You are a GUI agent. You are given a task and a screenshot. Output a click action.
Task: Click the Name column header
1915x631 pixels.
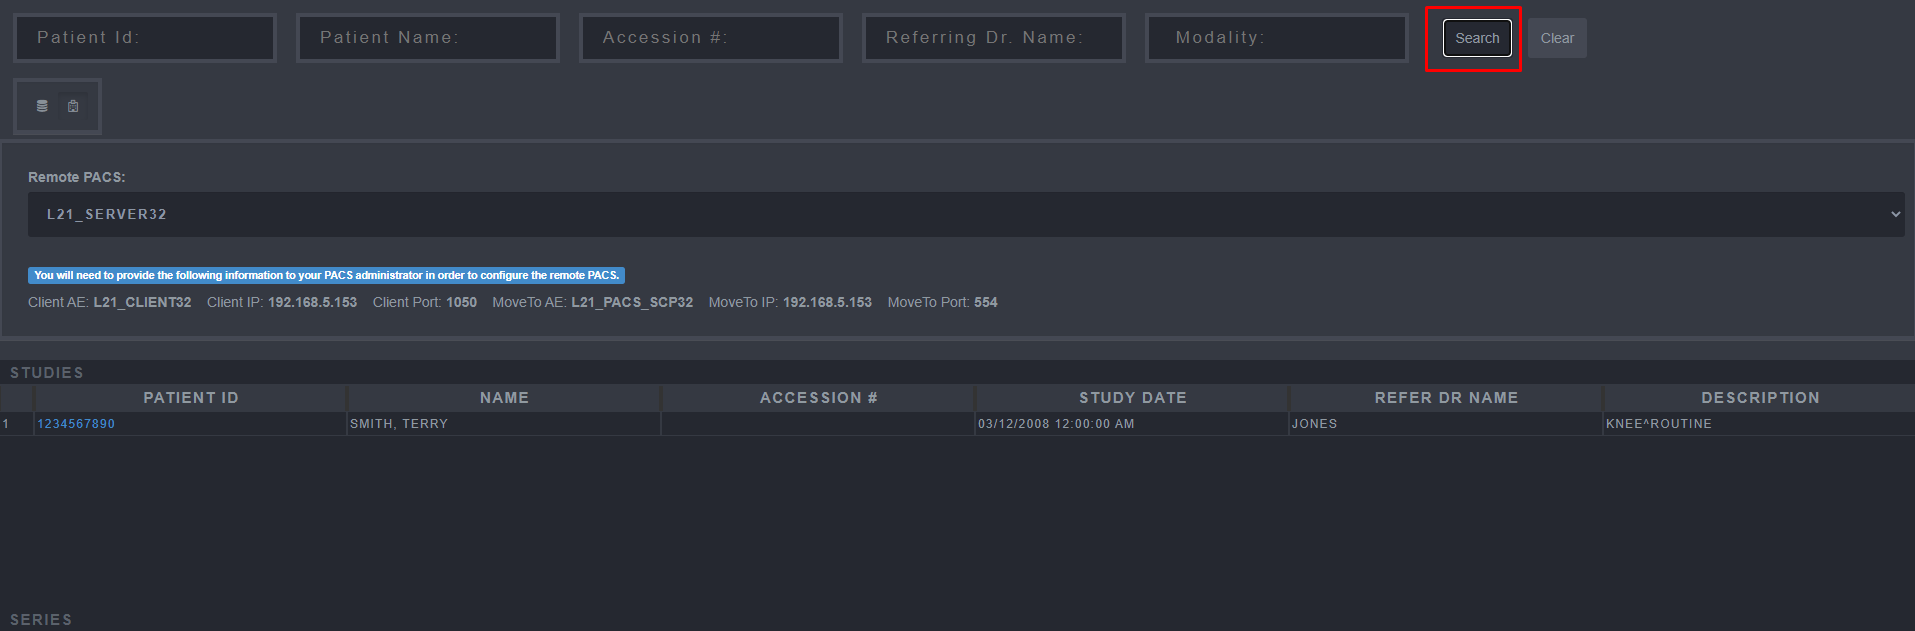[504, 398]
